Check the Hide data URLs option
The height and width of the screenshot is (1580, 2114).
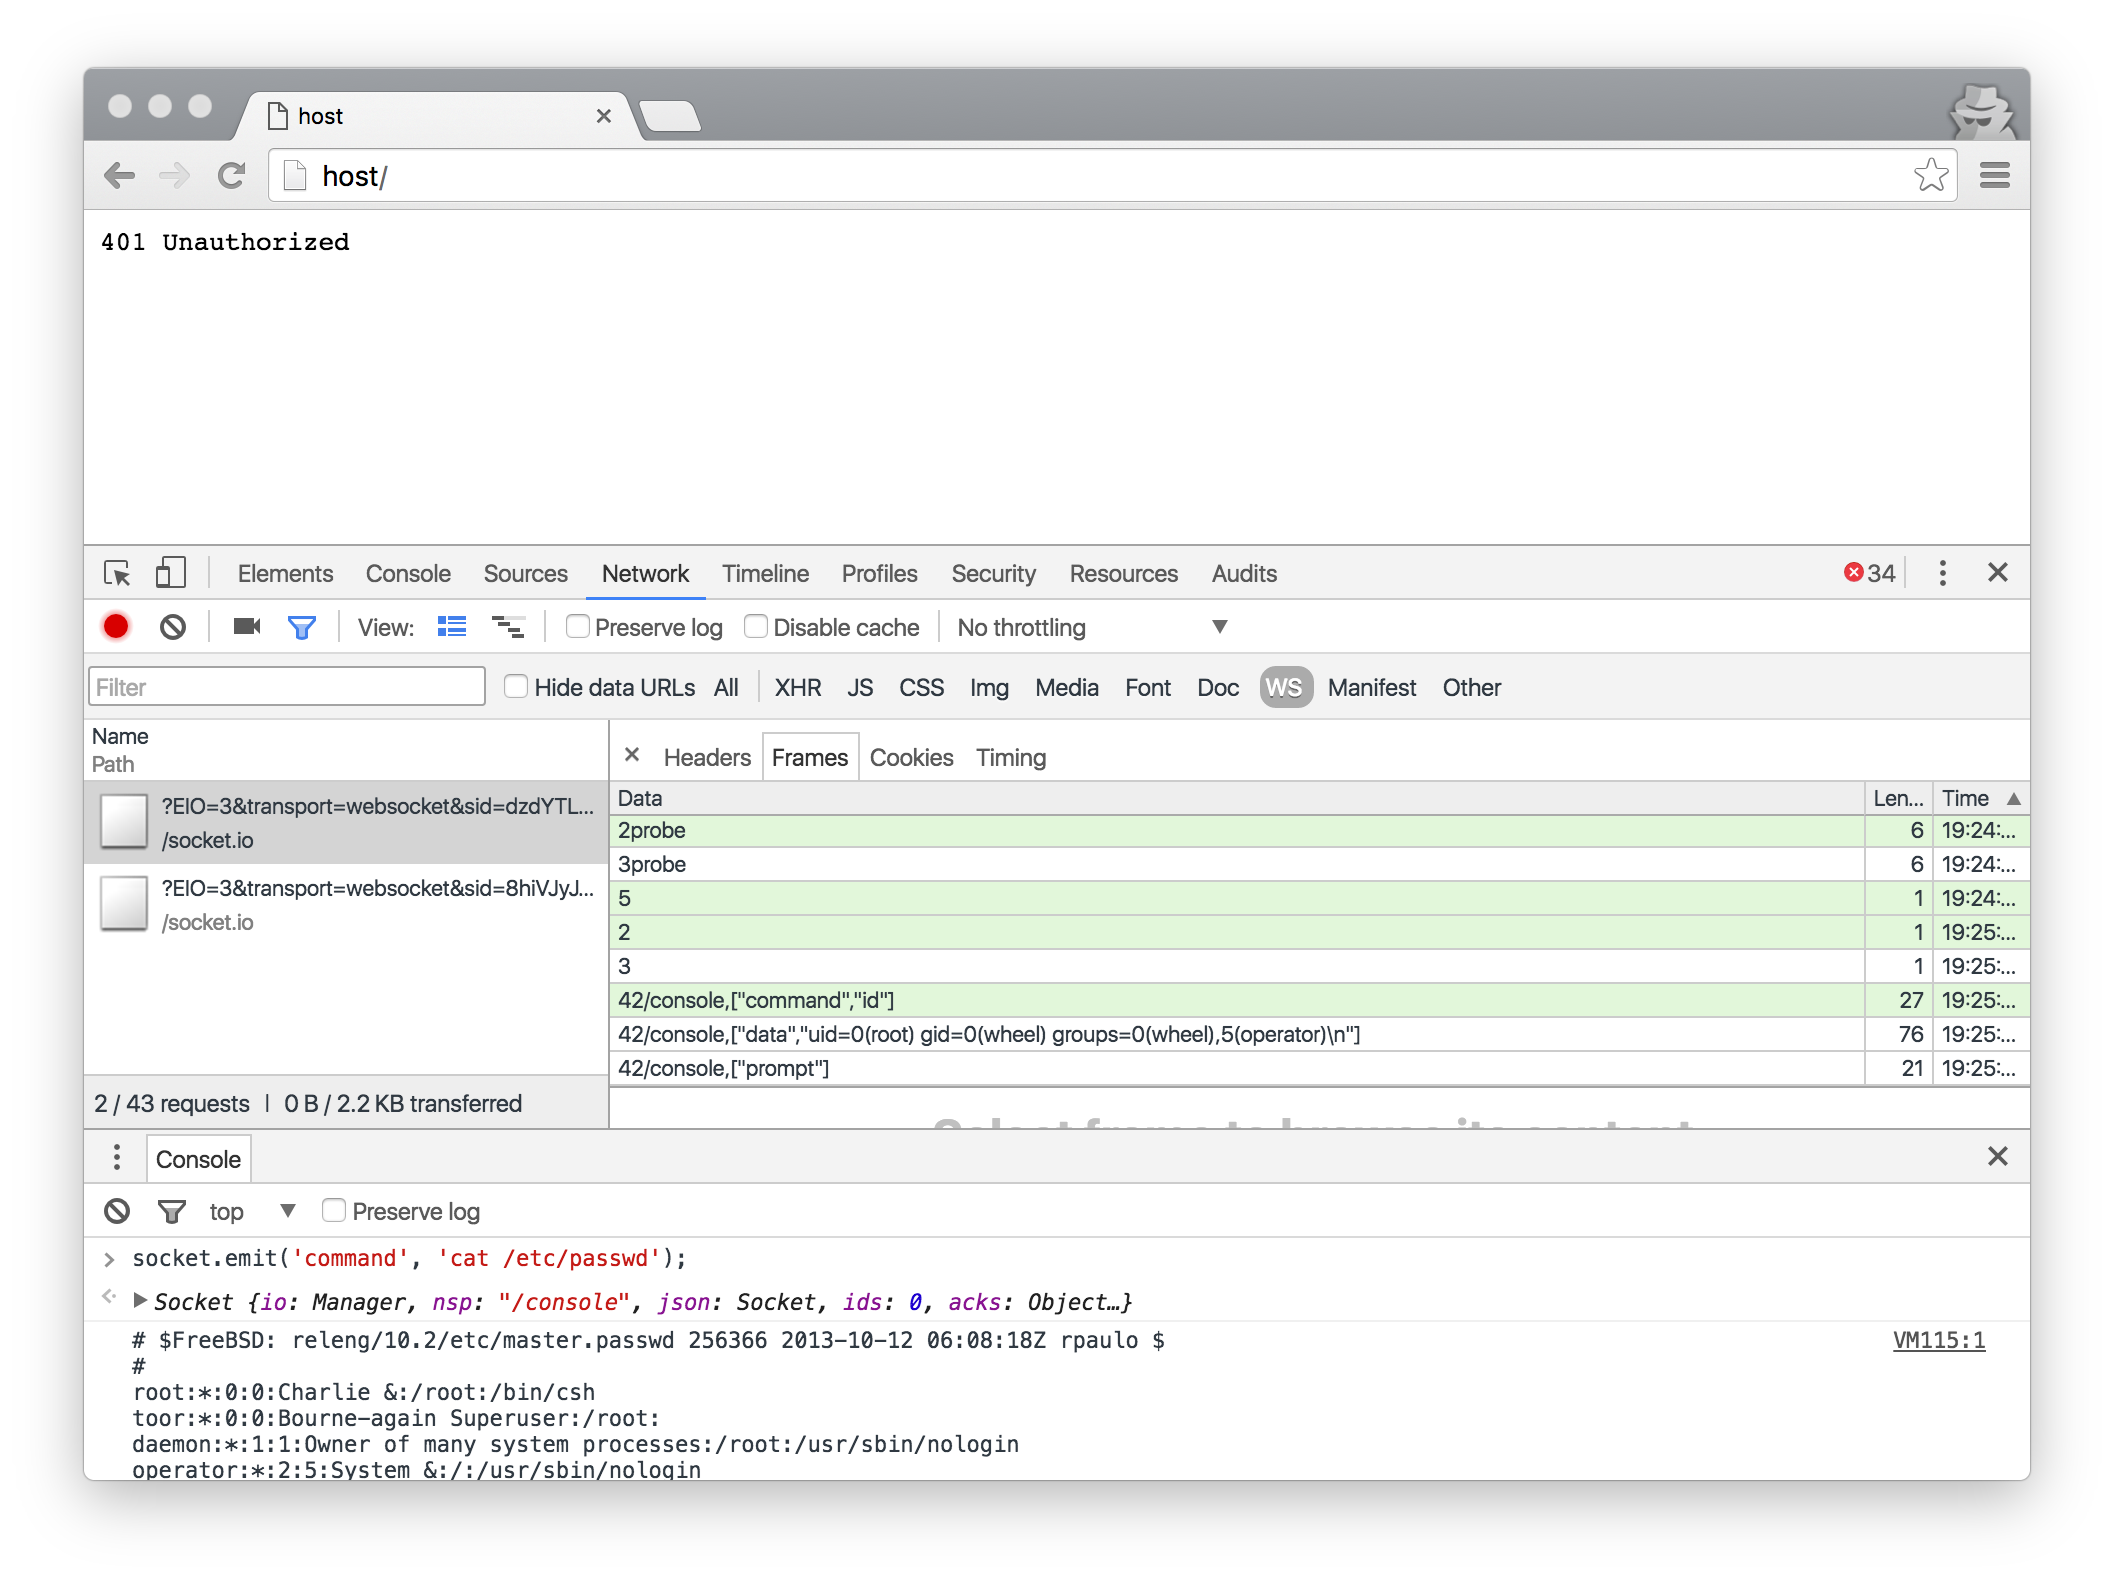tap(516, 687)
